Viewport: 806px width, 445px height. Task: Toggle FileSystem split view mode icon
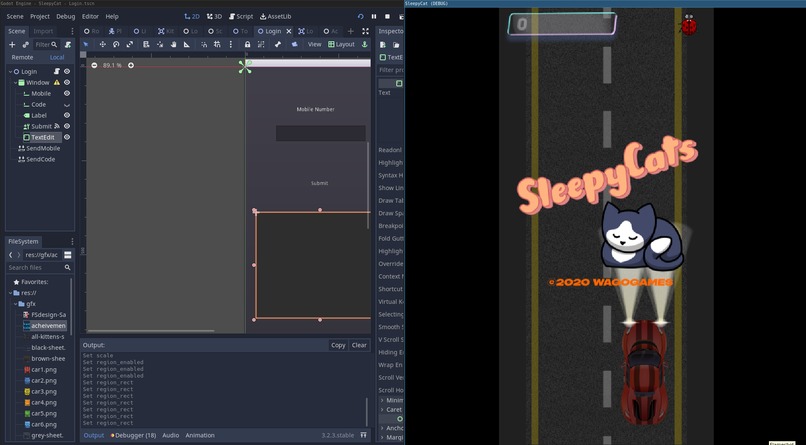(68, 255)
